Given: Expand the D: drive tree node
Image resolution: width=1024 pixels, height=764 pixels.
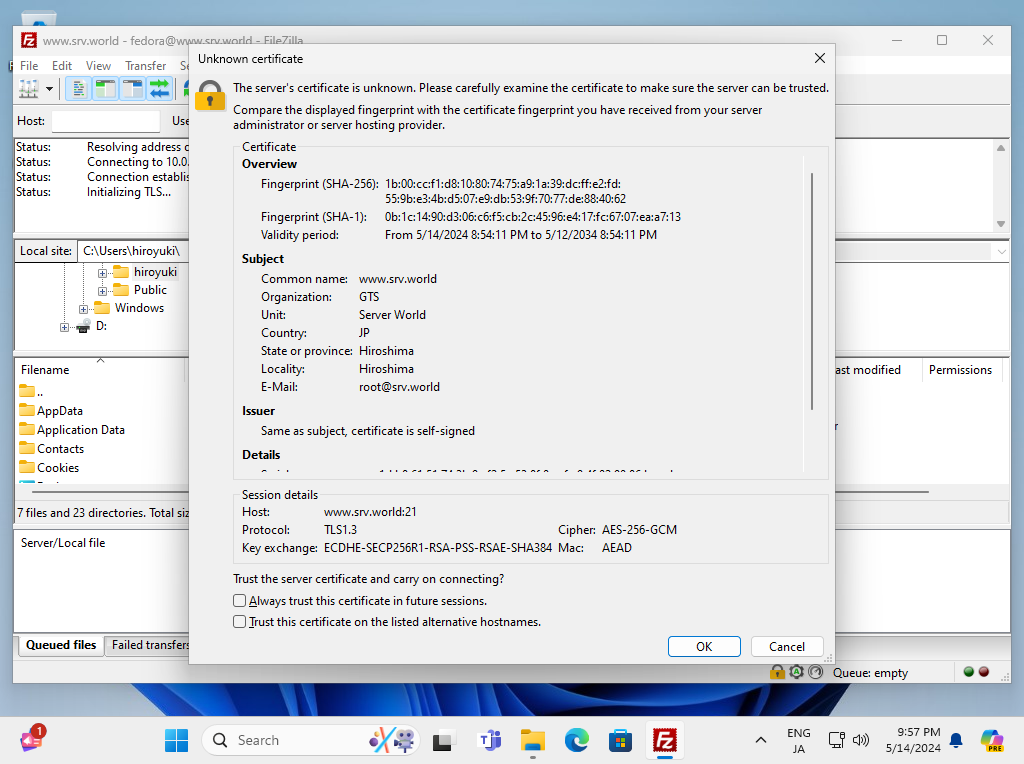Looking at the screenshot, I should click(64, 327).
